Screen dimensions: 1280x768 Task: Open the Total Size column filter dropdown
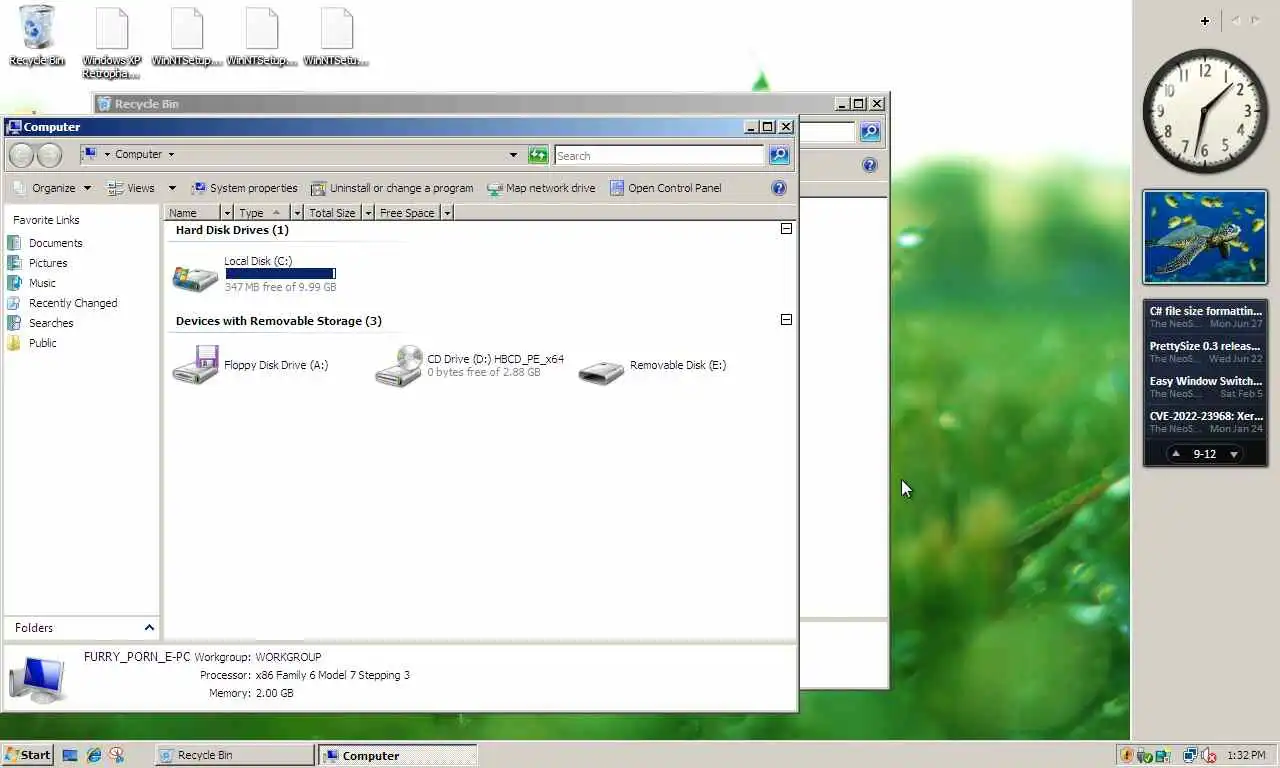368,213
